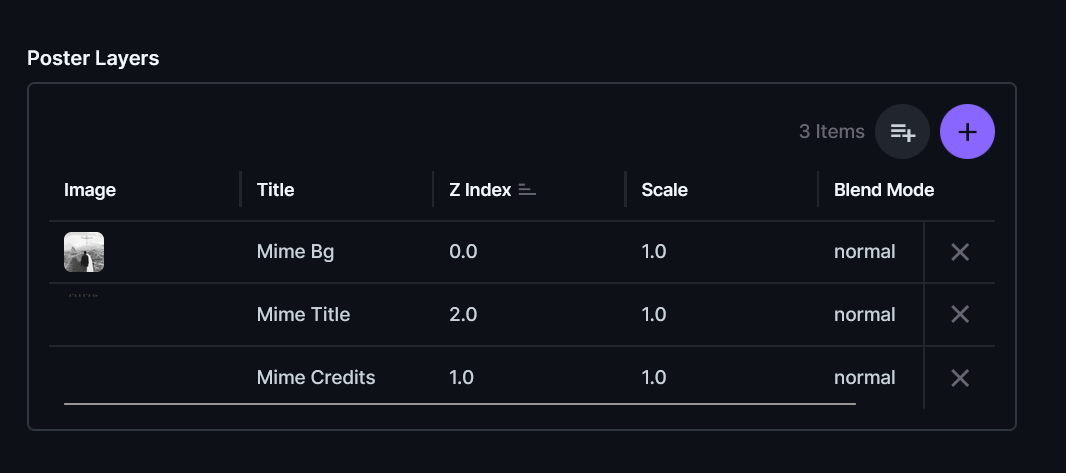1066x473 pixels.
Task: Open blend mode for Mime Bg
Action: (x=864, y=252)
